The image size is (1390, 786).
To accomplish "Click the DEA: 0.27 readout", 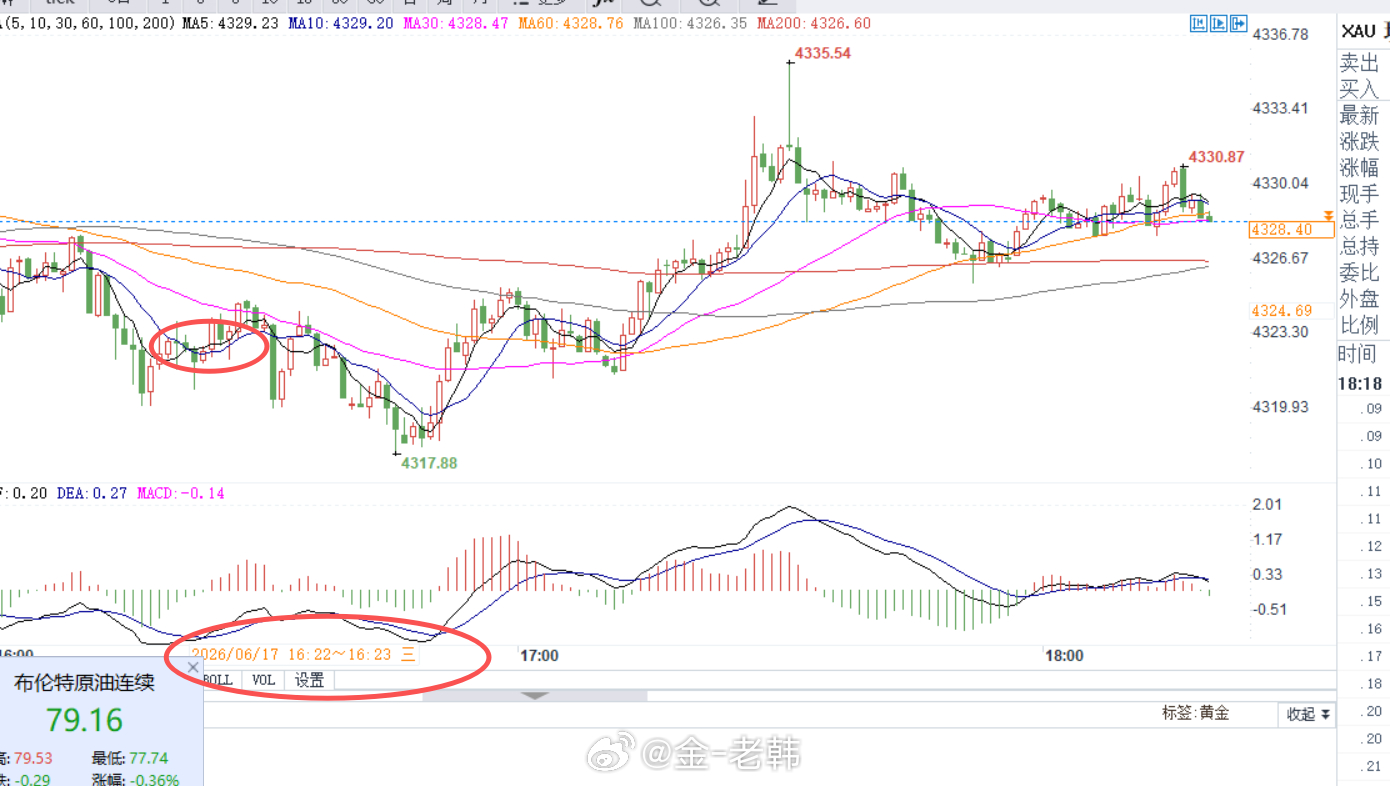I will (x=92, y=493).
